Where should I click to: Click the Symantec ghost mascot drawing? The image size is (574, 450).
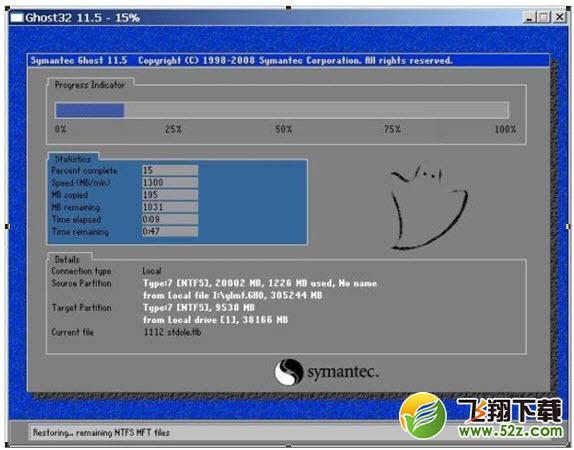(x=429, y=207)
